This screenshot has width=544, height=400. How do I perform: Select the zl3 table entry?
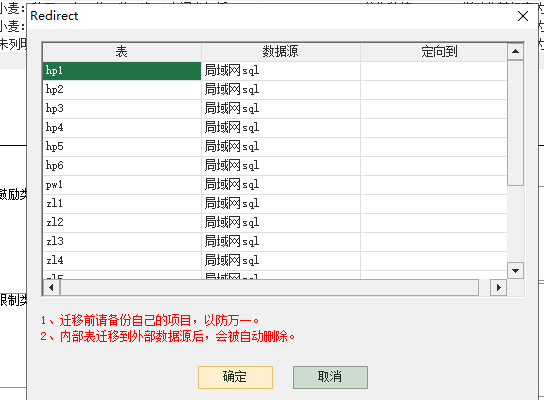point(122,241)
